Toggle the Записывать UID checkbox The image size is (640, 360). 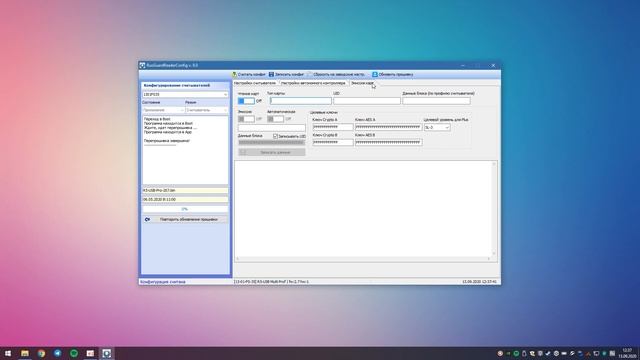pos(275,136)
